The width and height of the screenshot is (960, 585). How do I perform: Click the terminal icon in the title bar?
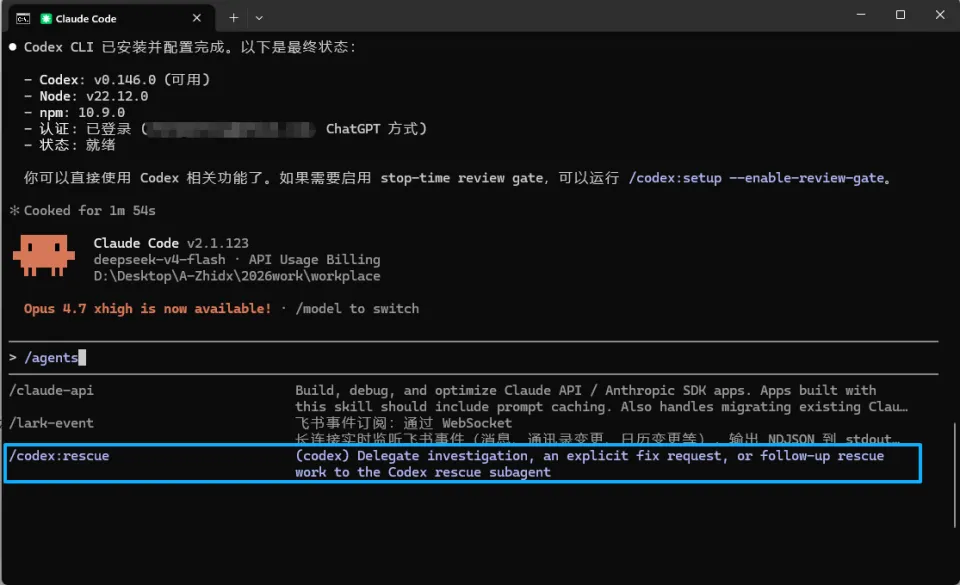click(23, 18)
